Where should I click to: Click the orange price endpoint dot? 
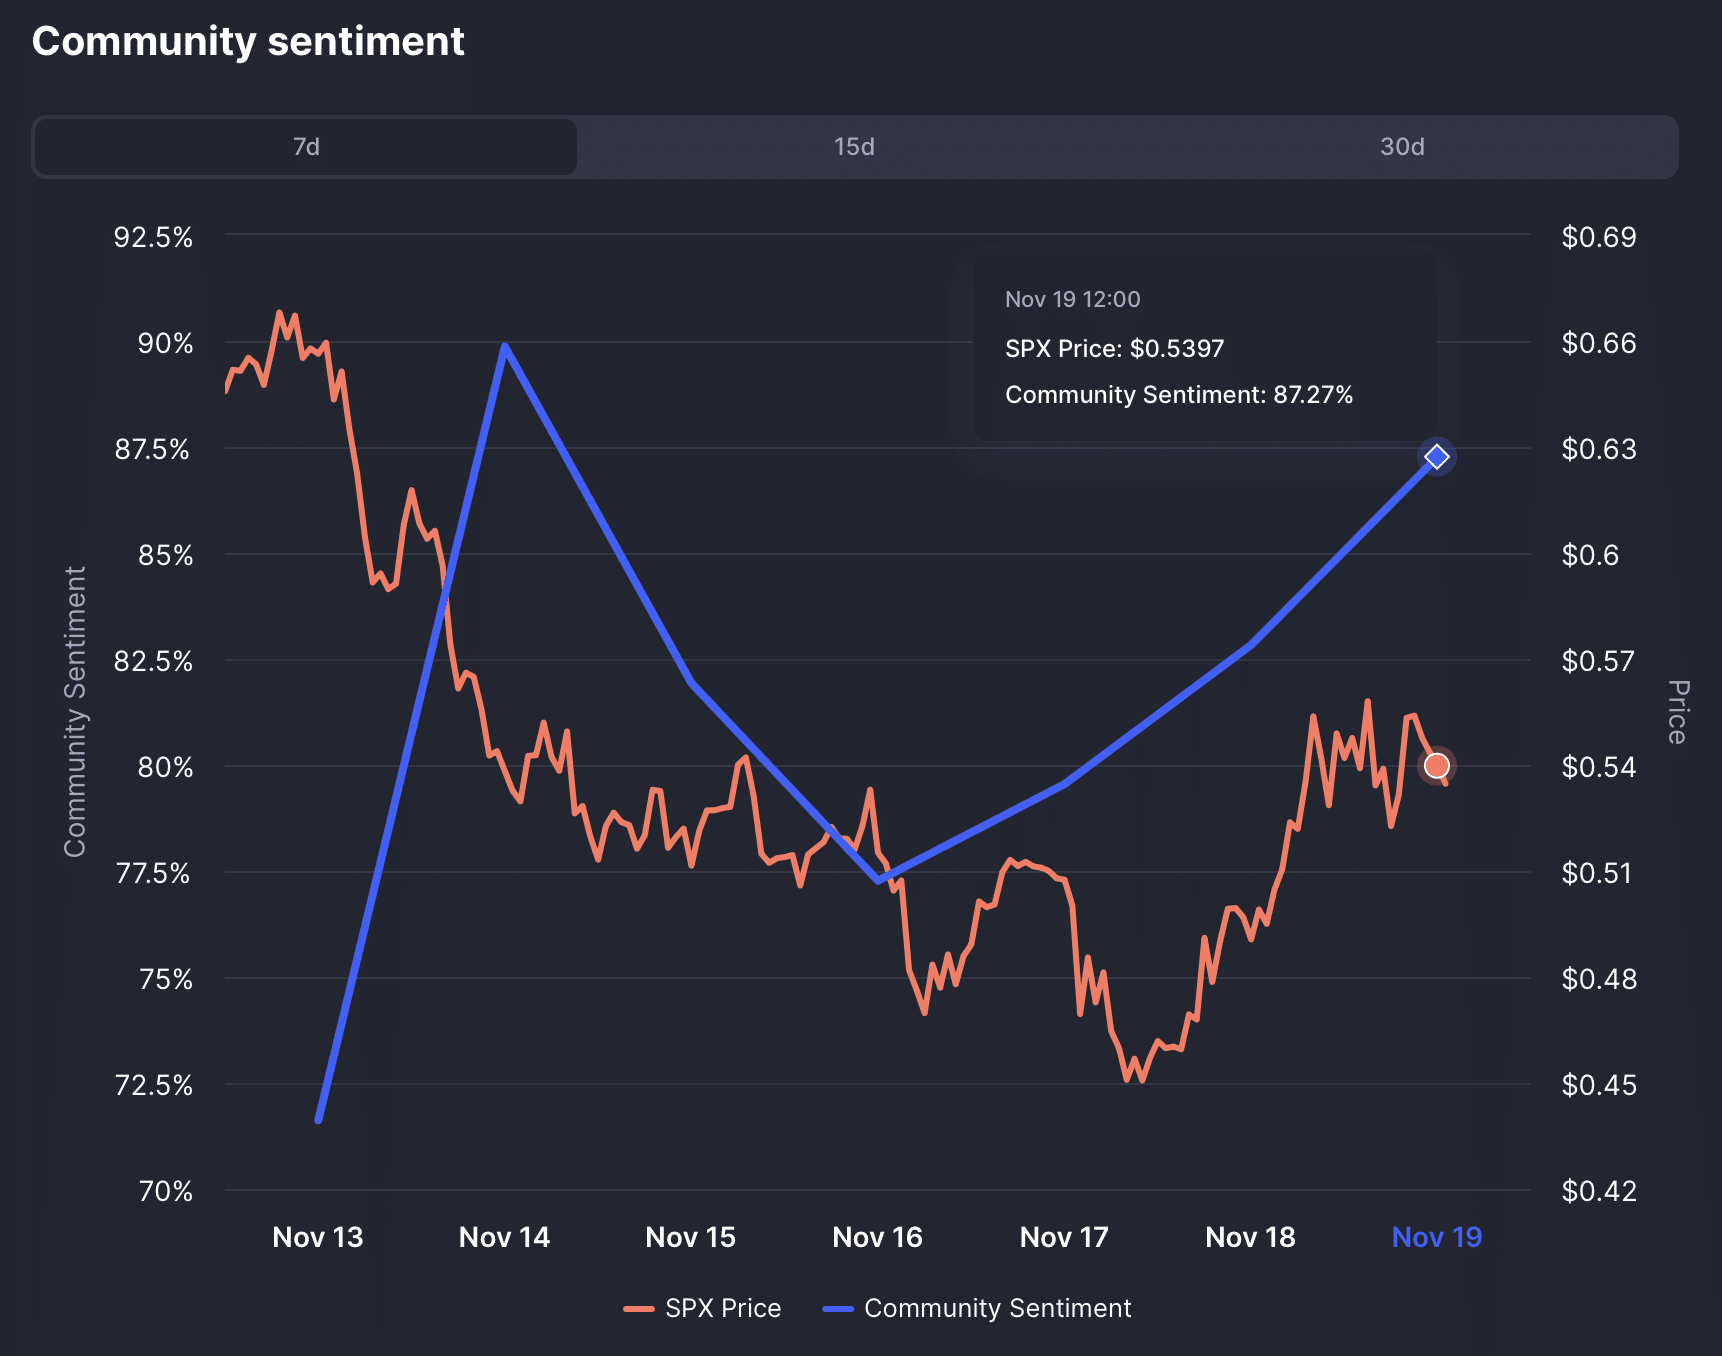point(1437,765)
